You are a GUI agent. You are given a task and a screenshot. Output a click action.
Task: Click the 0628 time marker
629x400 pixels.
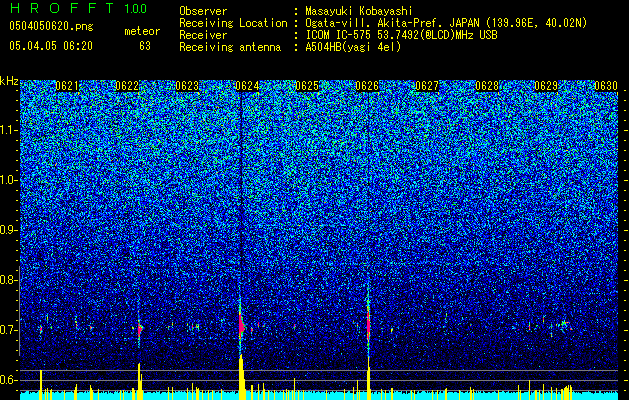click(x=487, y=86)
